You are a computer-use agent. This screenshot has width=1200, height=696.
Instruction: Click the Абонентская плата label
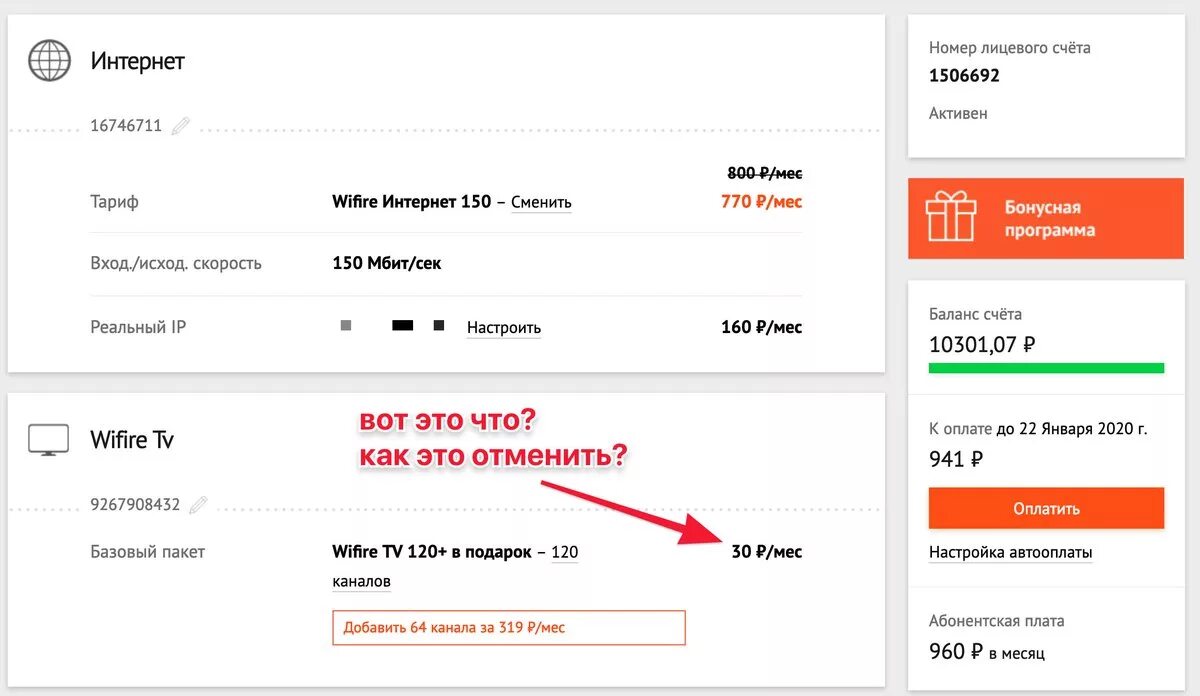point(997,621)
